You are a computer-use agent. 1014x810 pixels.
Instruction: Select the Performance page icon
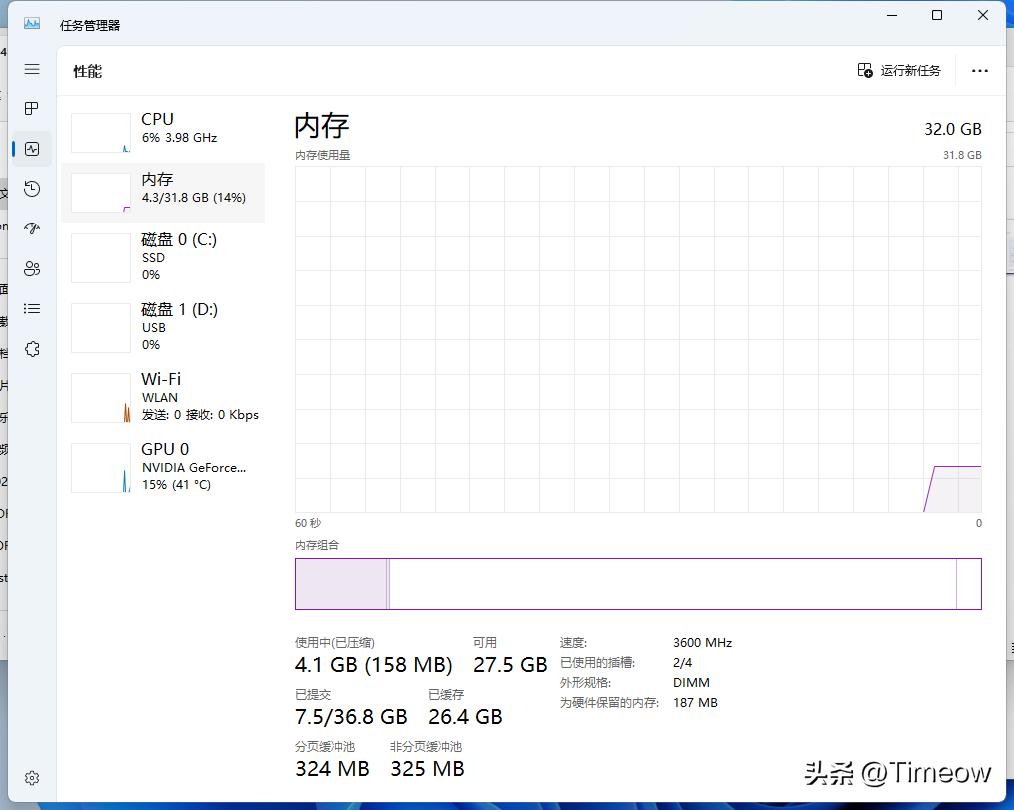(31, 148)
